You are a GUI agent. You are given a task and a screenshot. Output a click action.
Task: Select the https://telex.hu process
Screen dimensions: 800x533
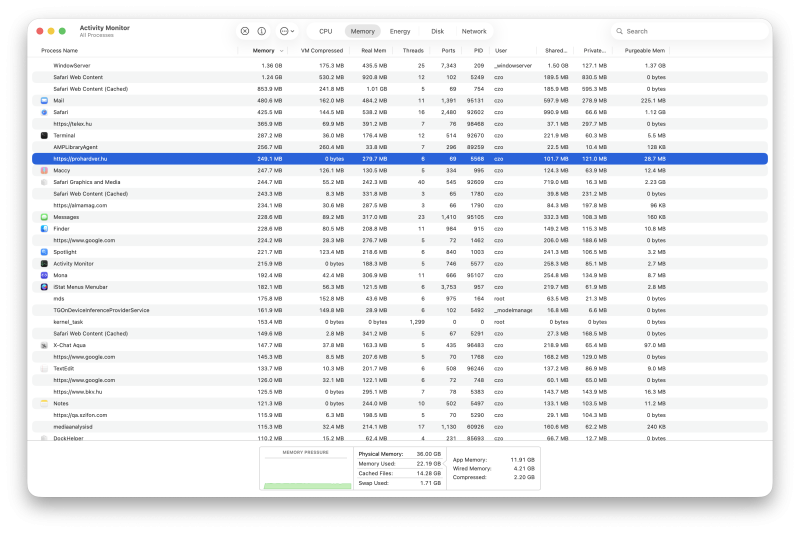tap(400, 124)
